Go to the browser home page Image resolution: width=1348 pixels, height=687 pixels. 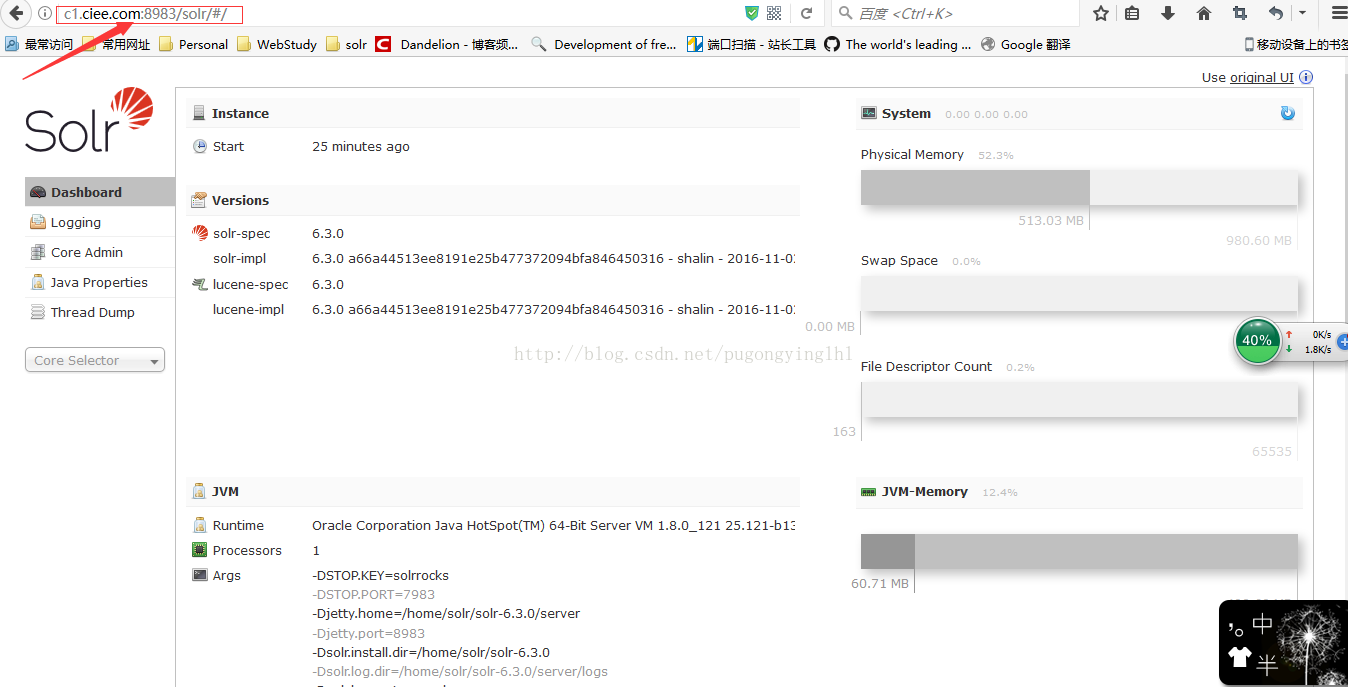click(1204, 13)
